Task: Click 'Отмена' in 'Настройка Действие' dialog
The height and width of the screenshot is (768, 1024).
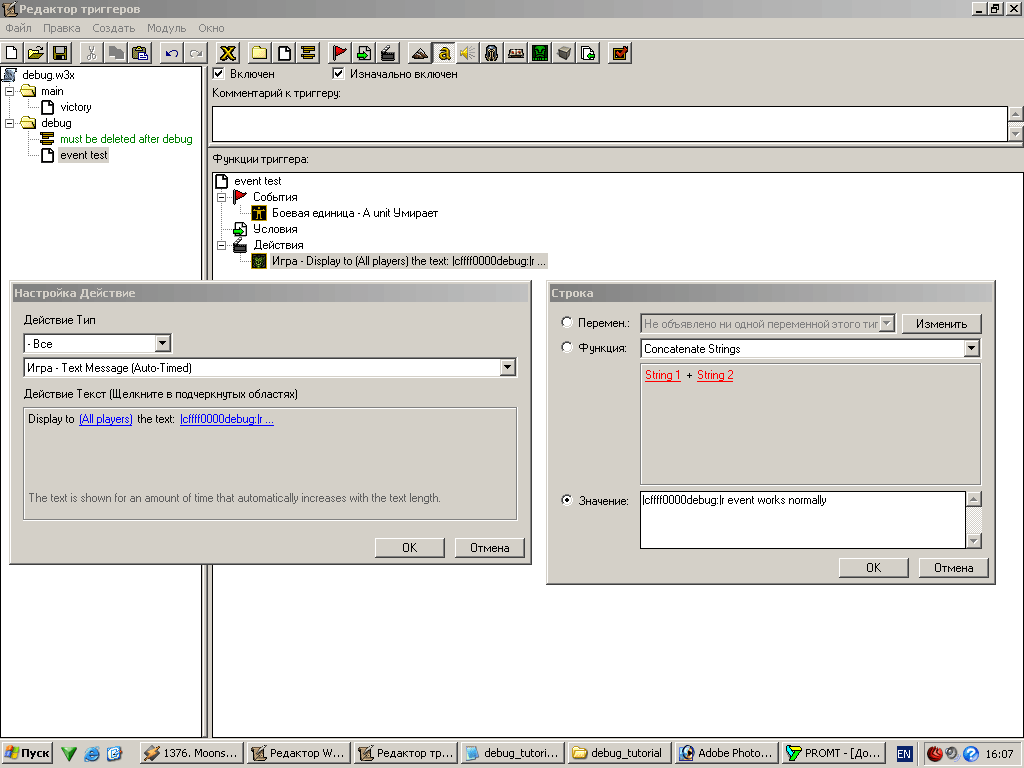Action: point(490,547)
